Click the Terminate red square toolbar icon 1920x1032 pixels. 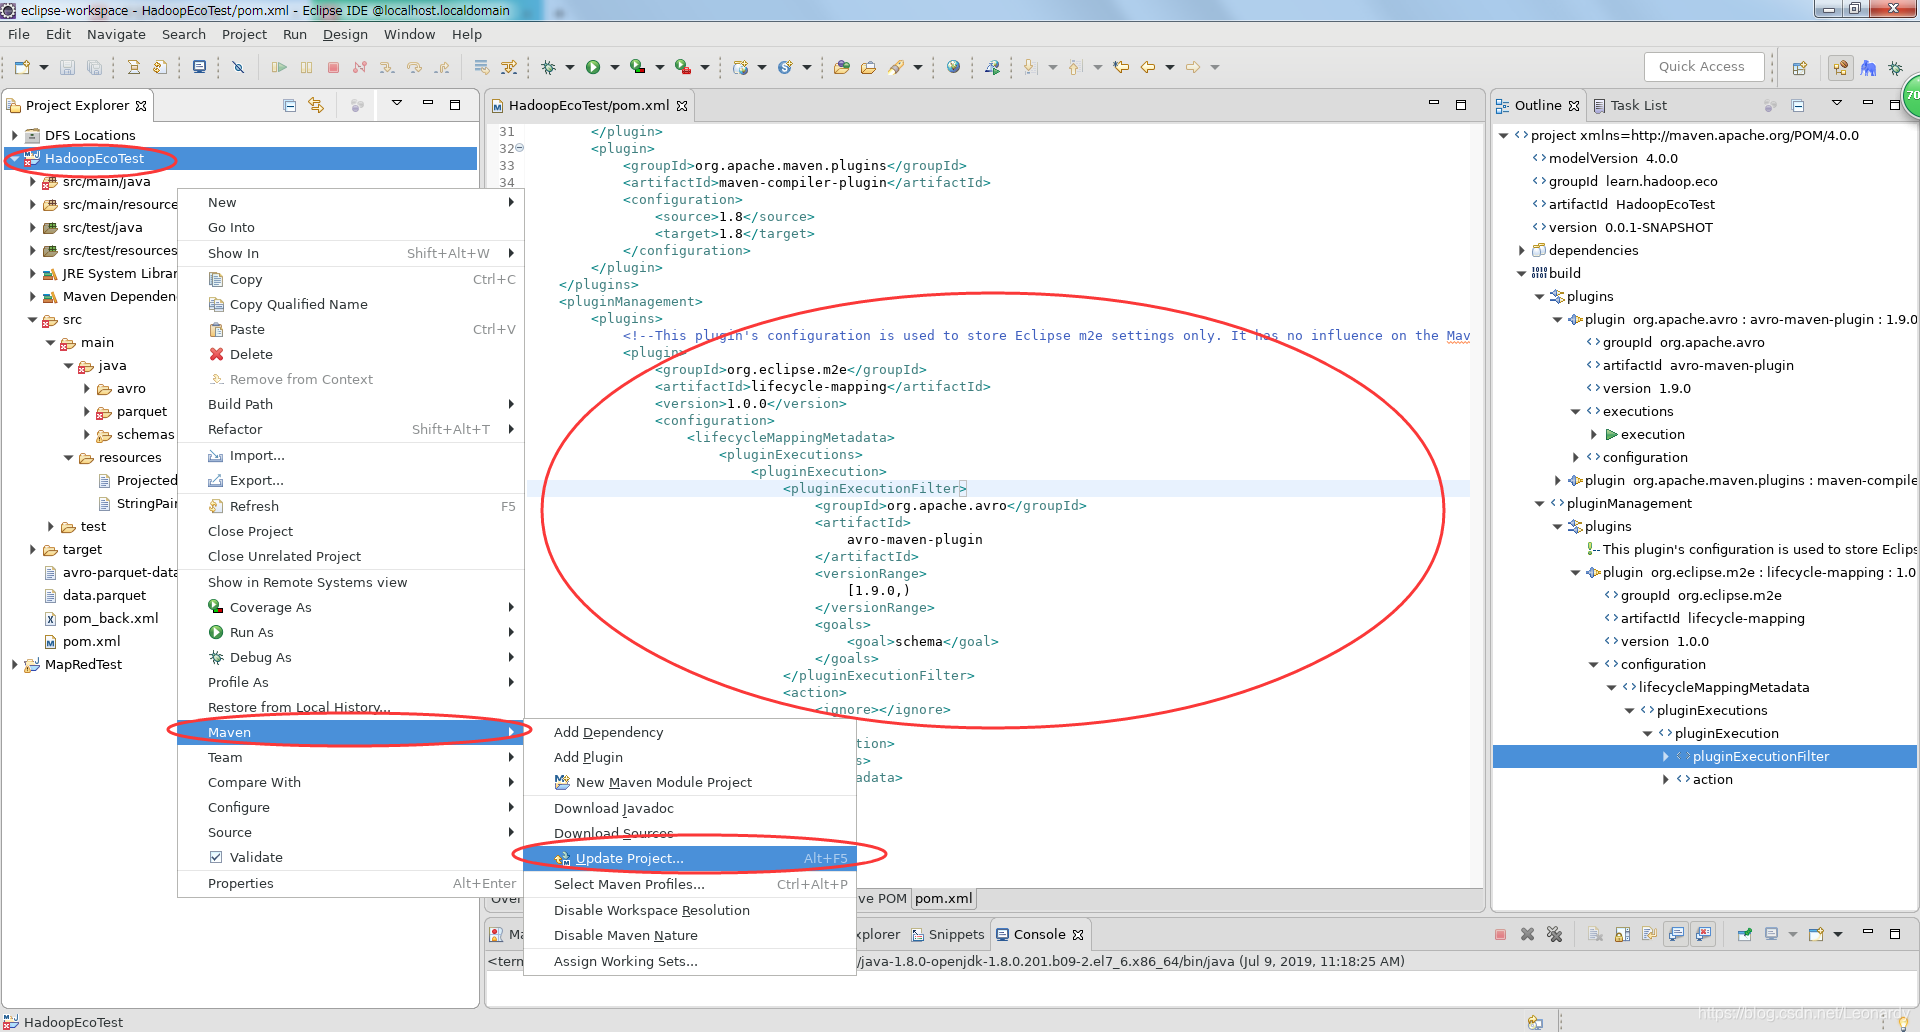point(333,67)
